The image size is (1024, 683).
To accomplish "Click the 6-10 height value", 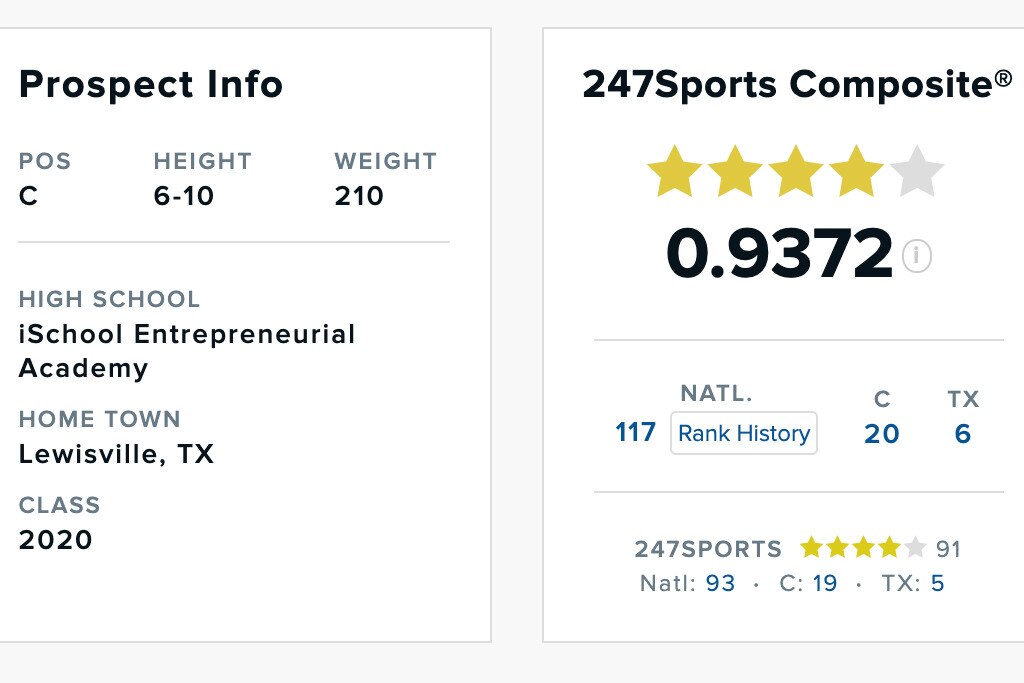I will (x=184, y=196).
